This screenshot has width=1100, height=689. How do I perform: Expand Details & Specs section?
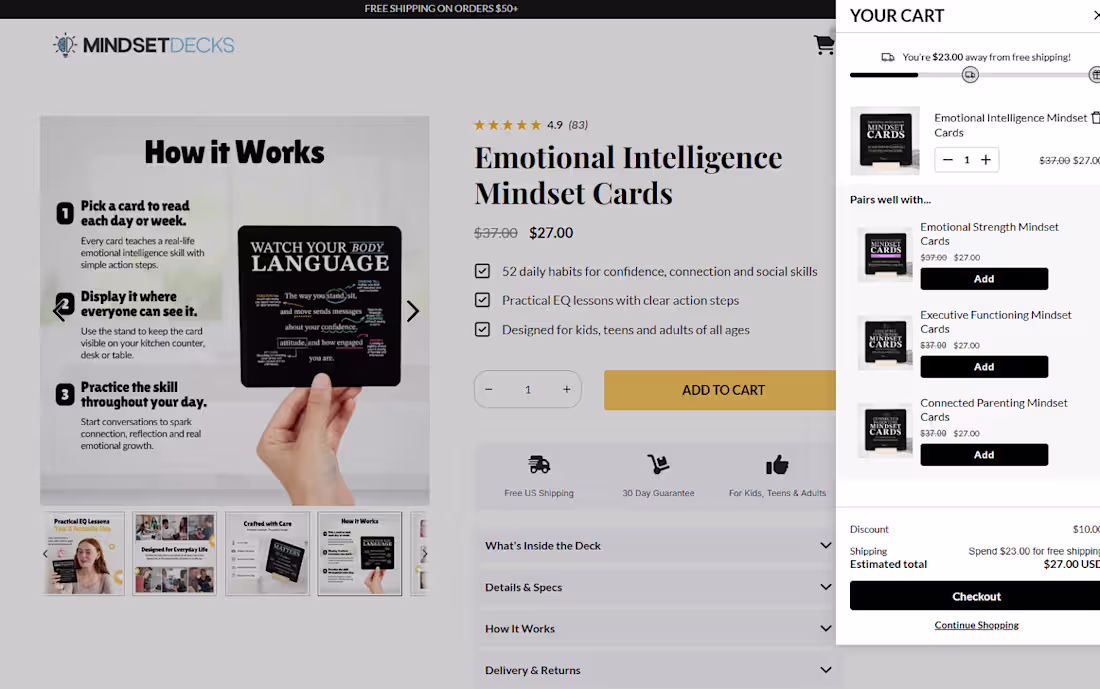tap(657, 587)
